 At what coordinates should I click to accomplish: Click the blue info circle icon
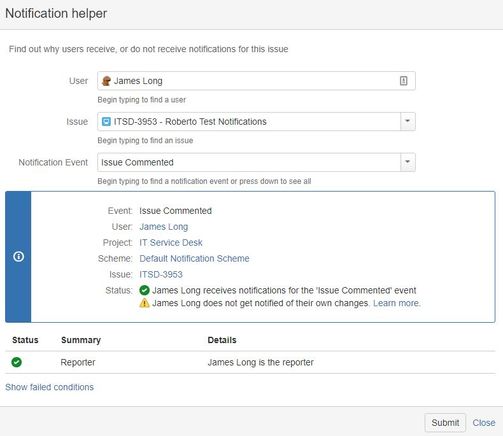(x=18, y=257)
